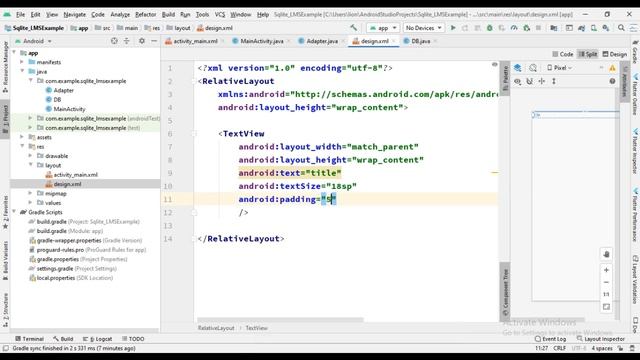The height and width of the screenshot is (360, 640).
Task: Expand the manifests folder
Action: click(22, 62)
